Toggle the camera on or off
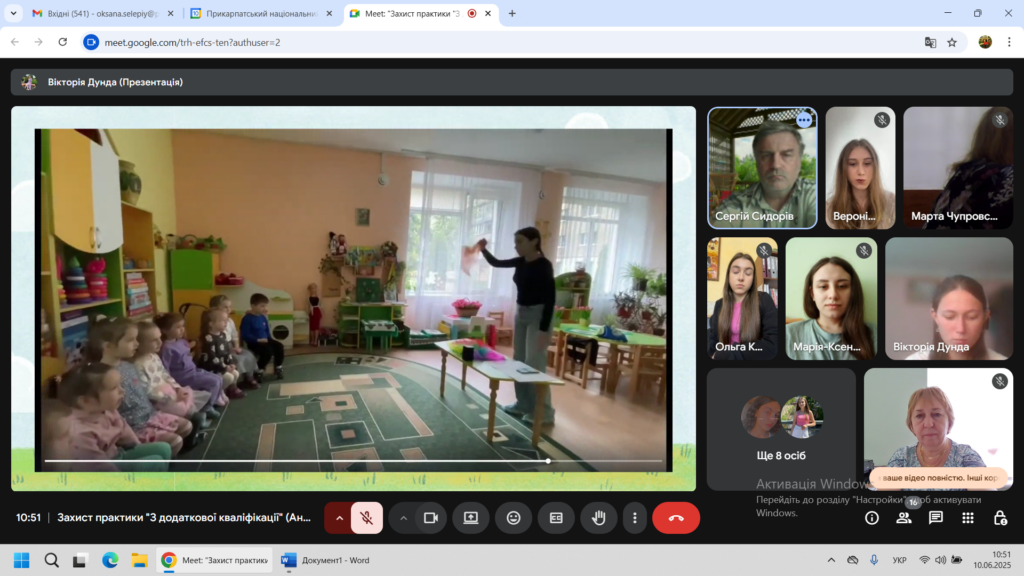The width and height of the screenshot is (1024, 576). coord(431,518)
